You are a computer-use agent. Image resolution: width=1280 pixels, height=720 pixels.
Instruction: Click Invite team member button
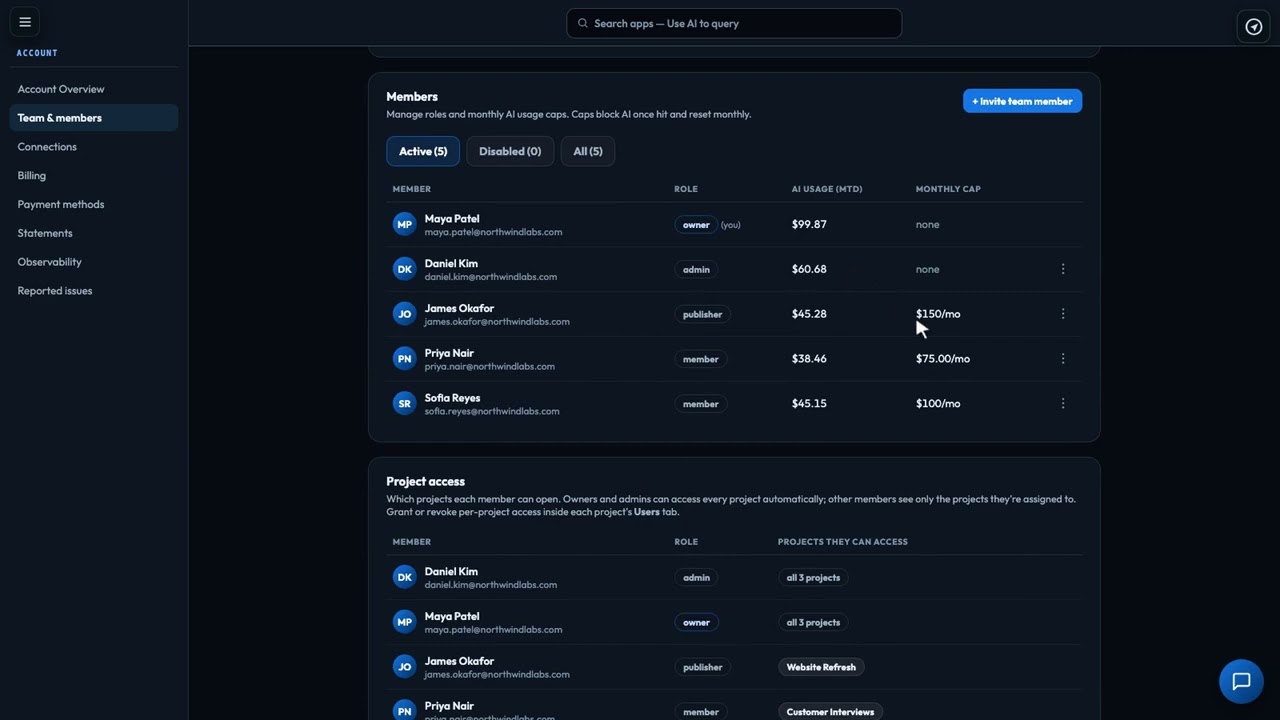1022,101
